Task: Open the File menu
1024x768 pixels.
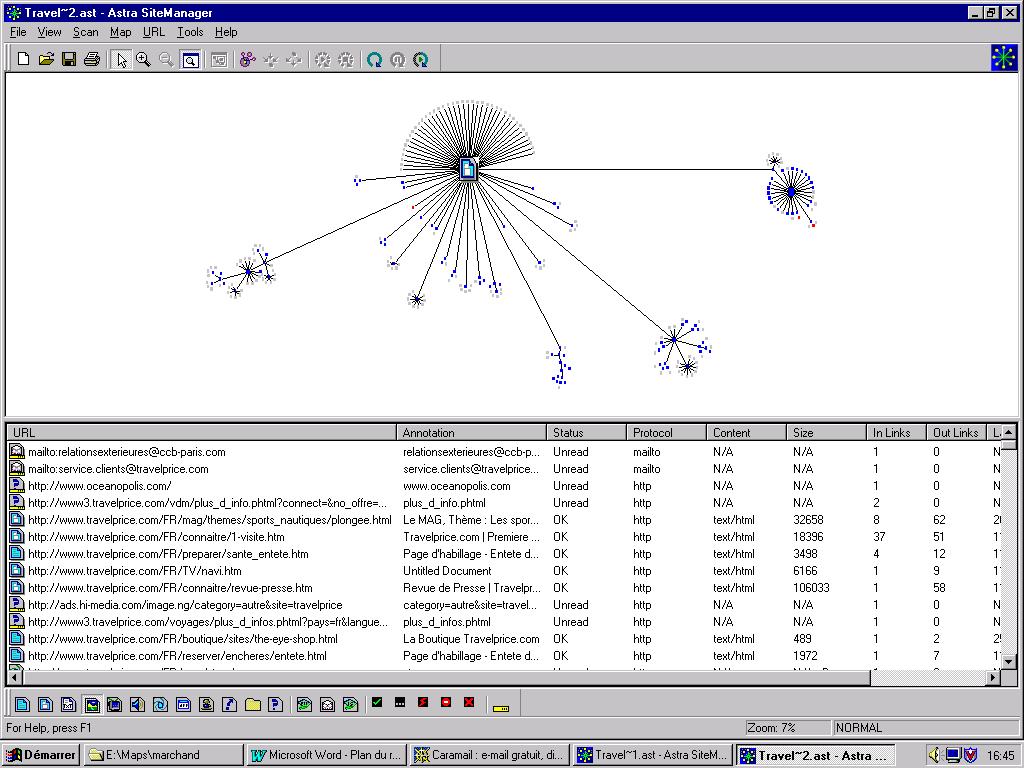Action: click(18, 32)
